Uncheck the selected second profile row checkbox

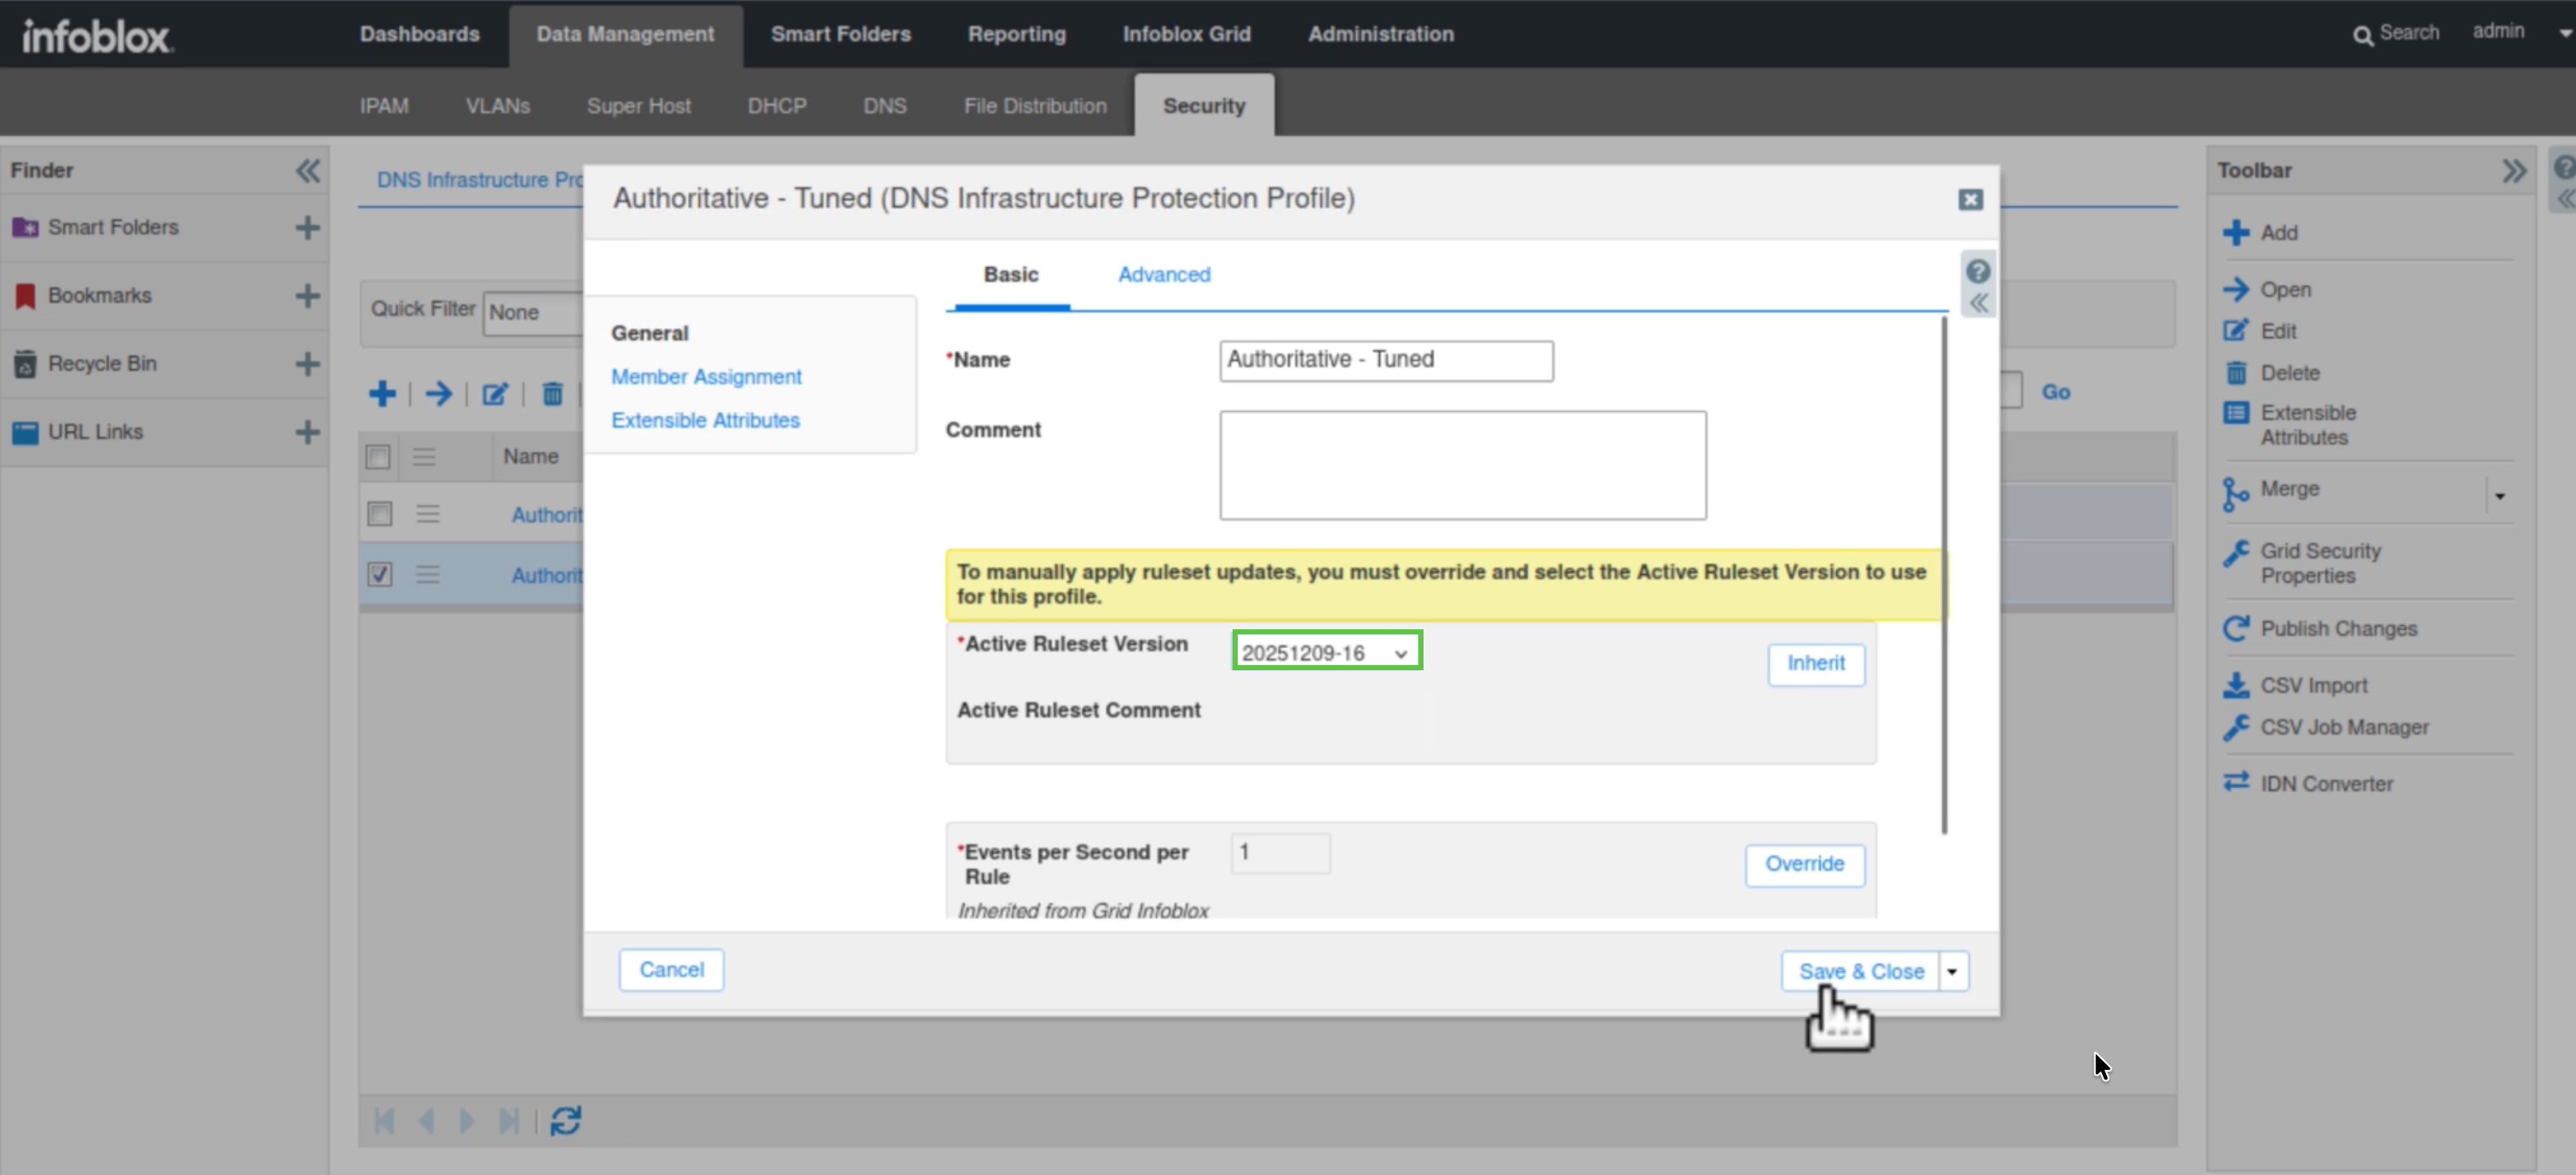point(379,575)
